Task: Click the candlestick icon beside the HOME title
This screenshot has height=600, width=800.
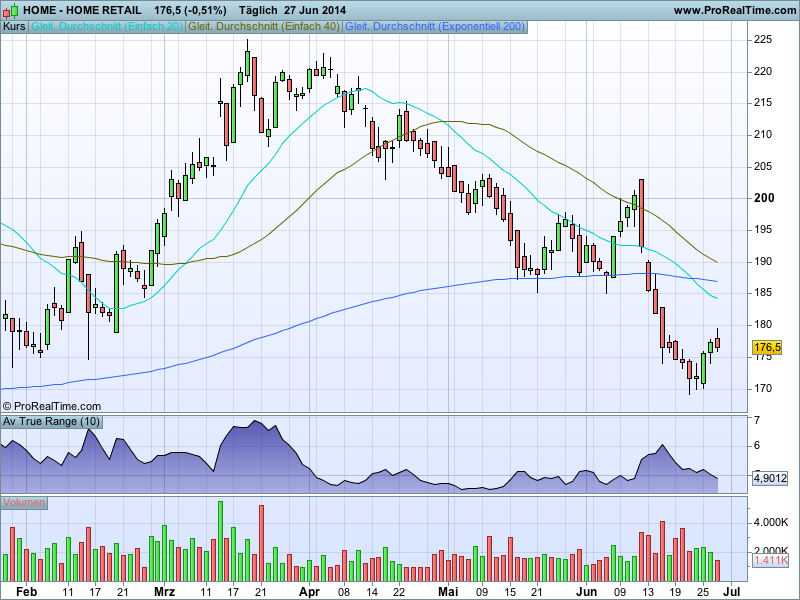Action: click(11, 10)
